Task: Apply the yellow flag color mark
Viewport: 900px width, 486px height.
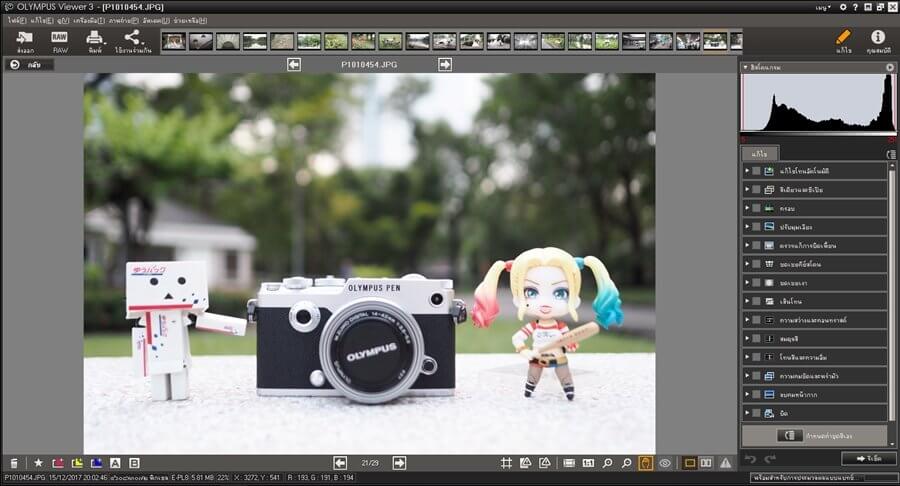Action: click(x=77, y=462)
